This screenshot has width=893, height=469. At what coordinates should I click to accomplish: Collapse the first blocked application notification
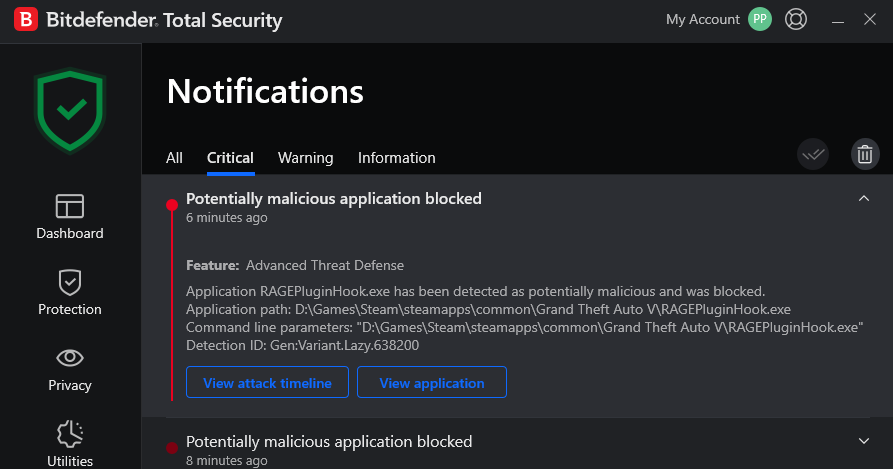click(x=864, y=199)
